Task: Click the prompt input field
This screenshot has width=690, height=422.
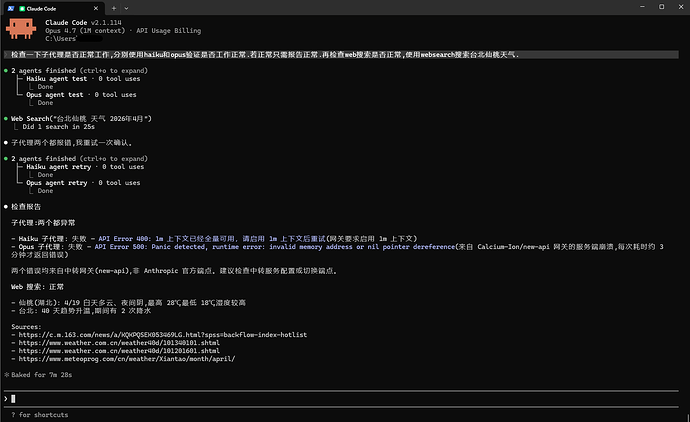Action: pyautogui.click(x=341, y=399)
